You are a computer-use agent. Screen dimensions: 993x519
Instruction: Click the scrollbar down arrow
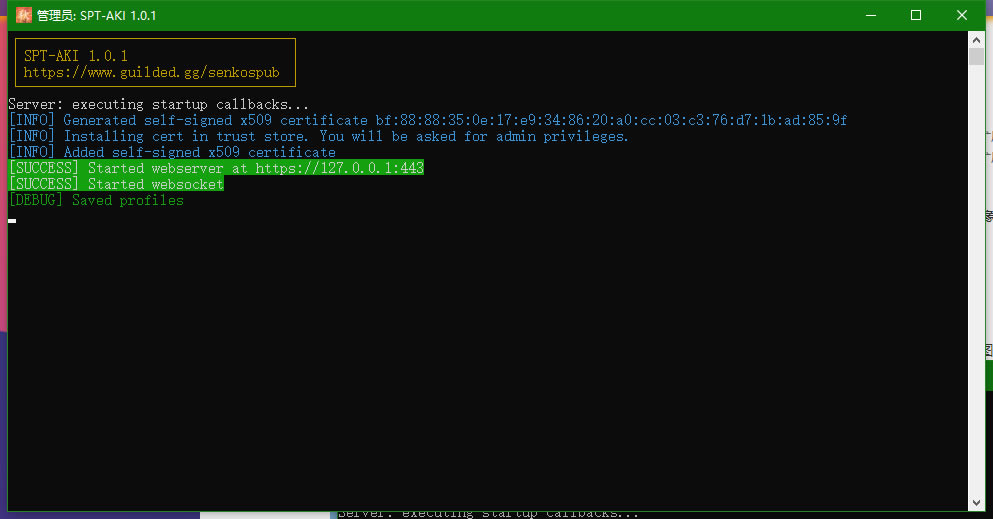pyautogui.click(x=976, y=502)
